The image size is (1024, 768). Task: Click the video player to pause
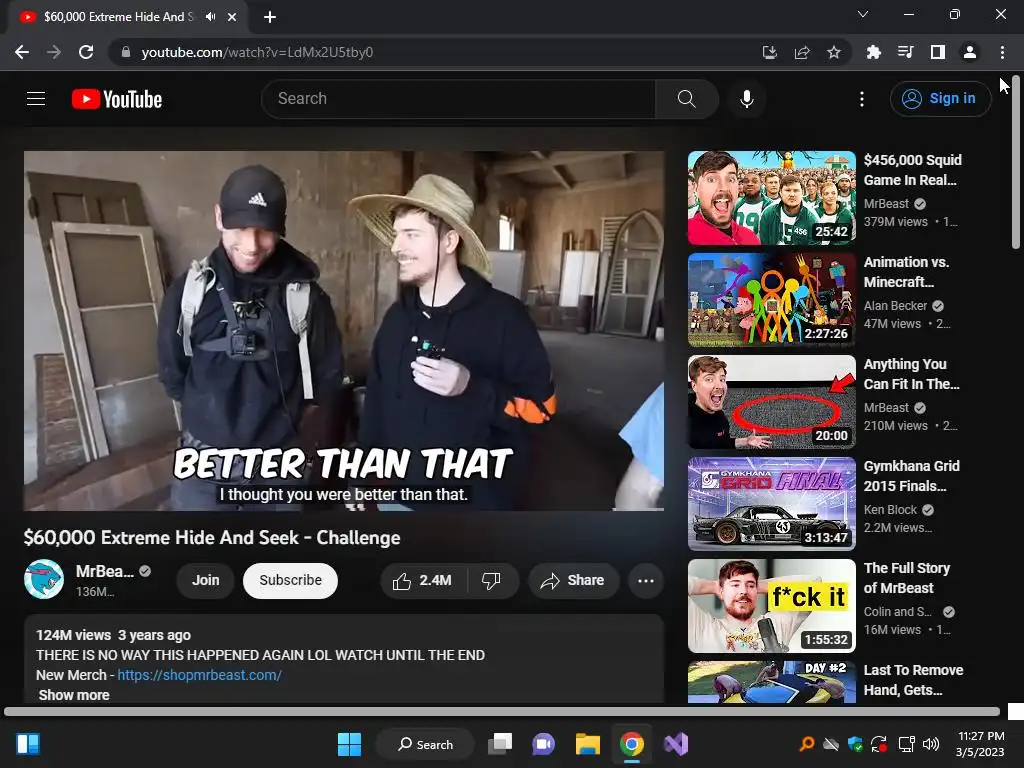[344, 330]
